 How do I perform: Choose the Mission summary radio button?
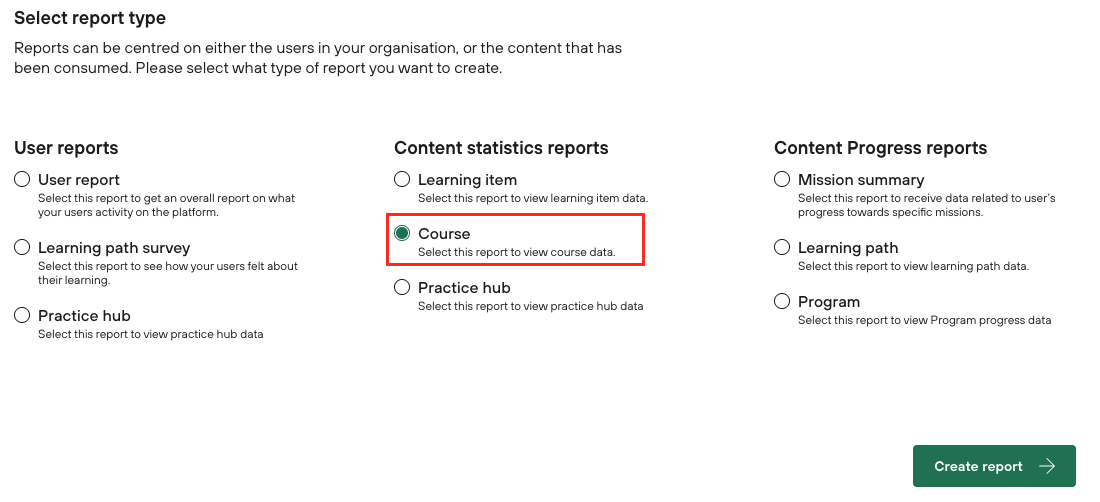(x=782, y=180)
